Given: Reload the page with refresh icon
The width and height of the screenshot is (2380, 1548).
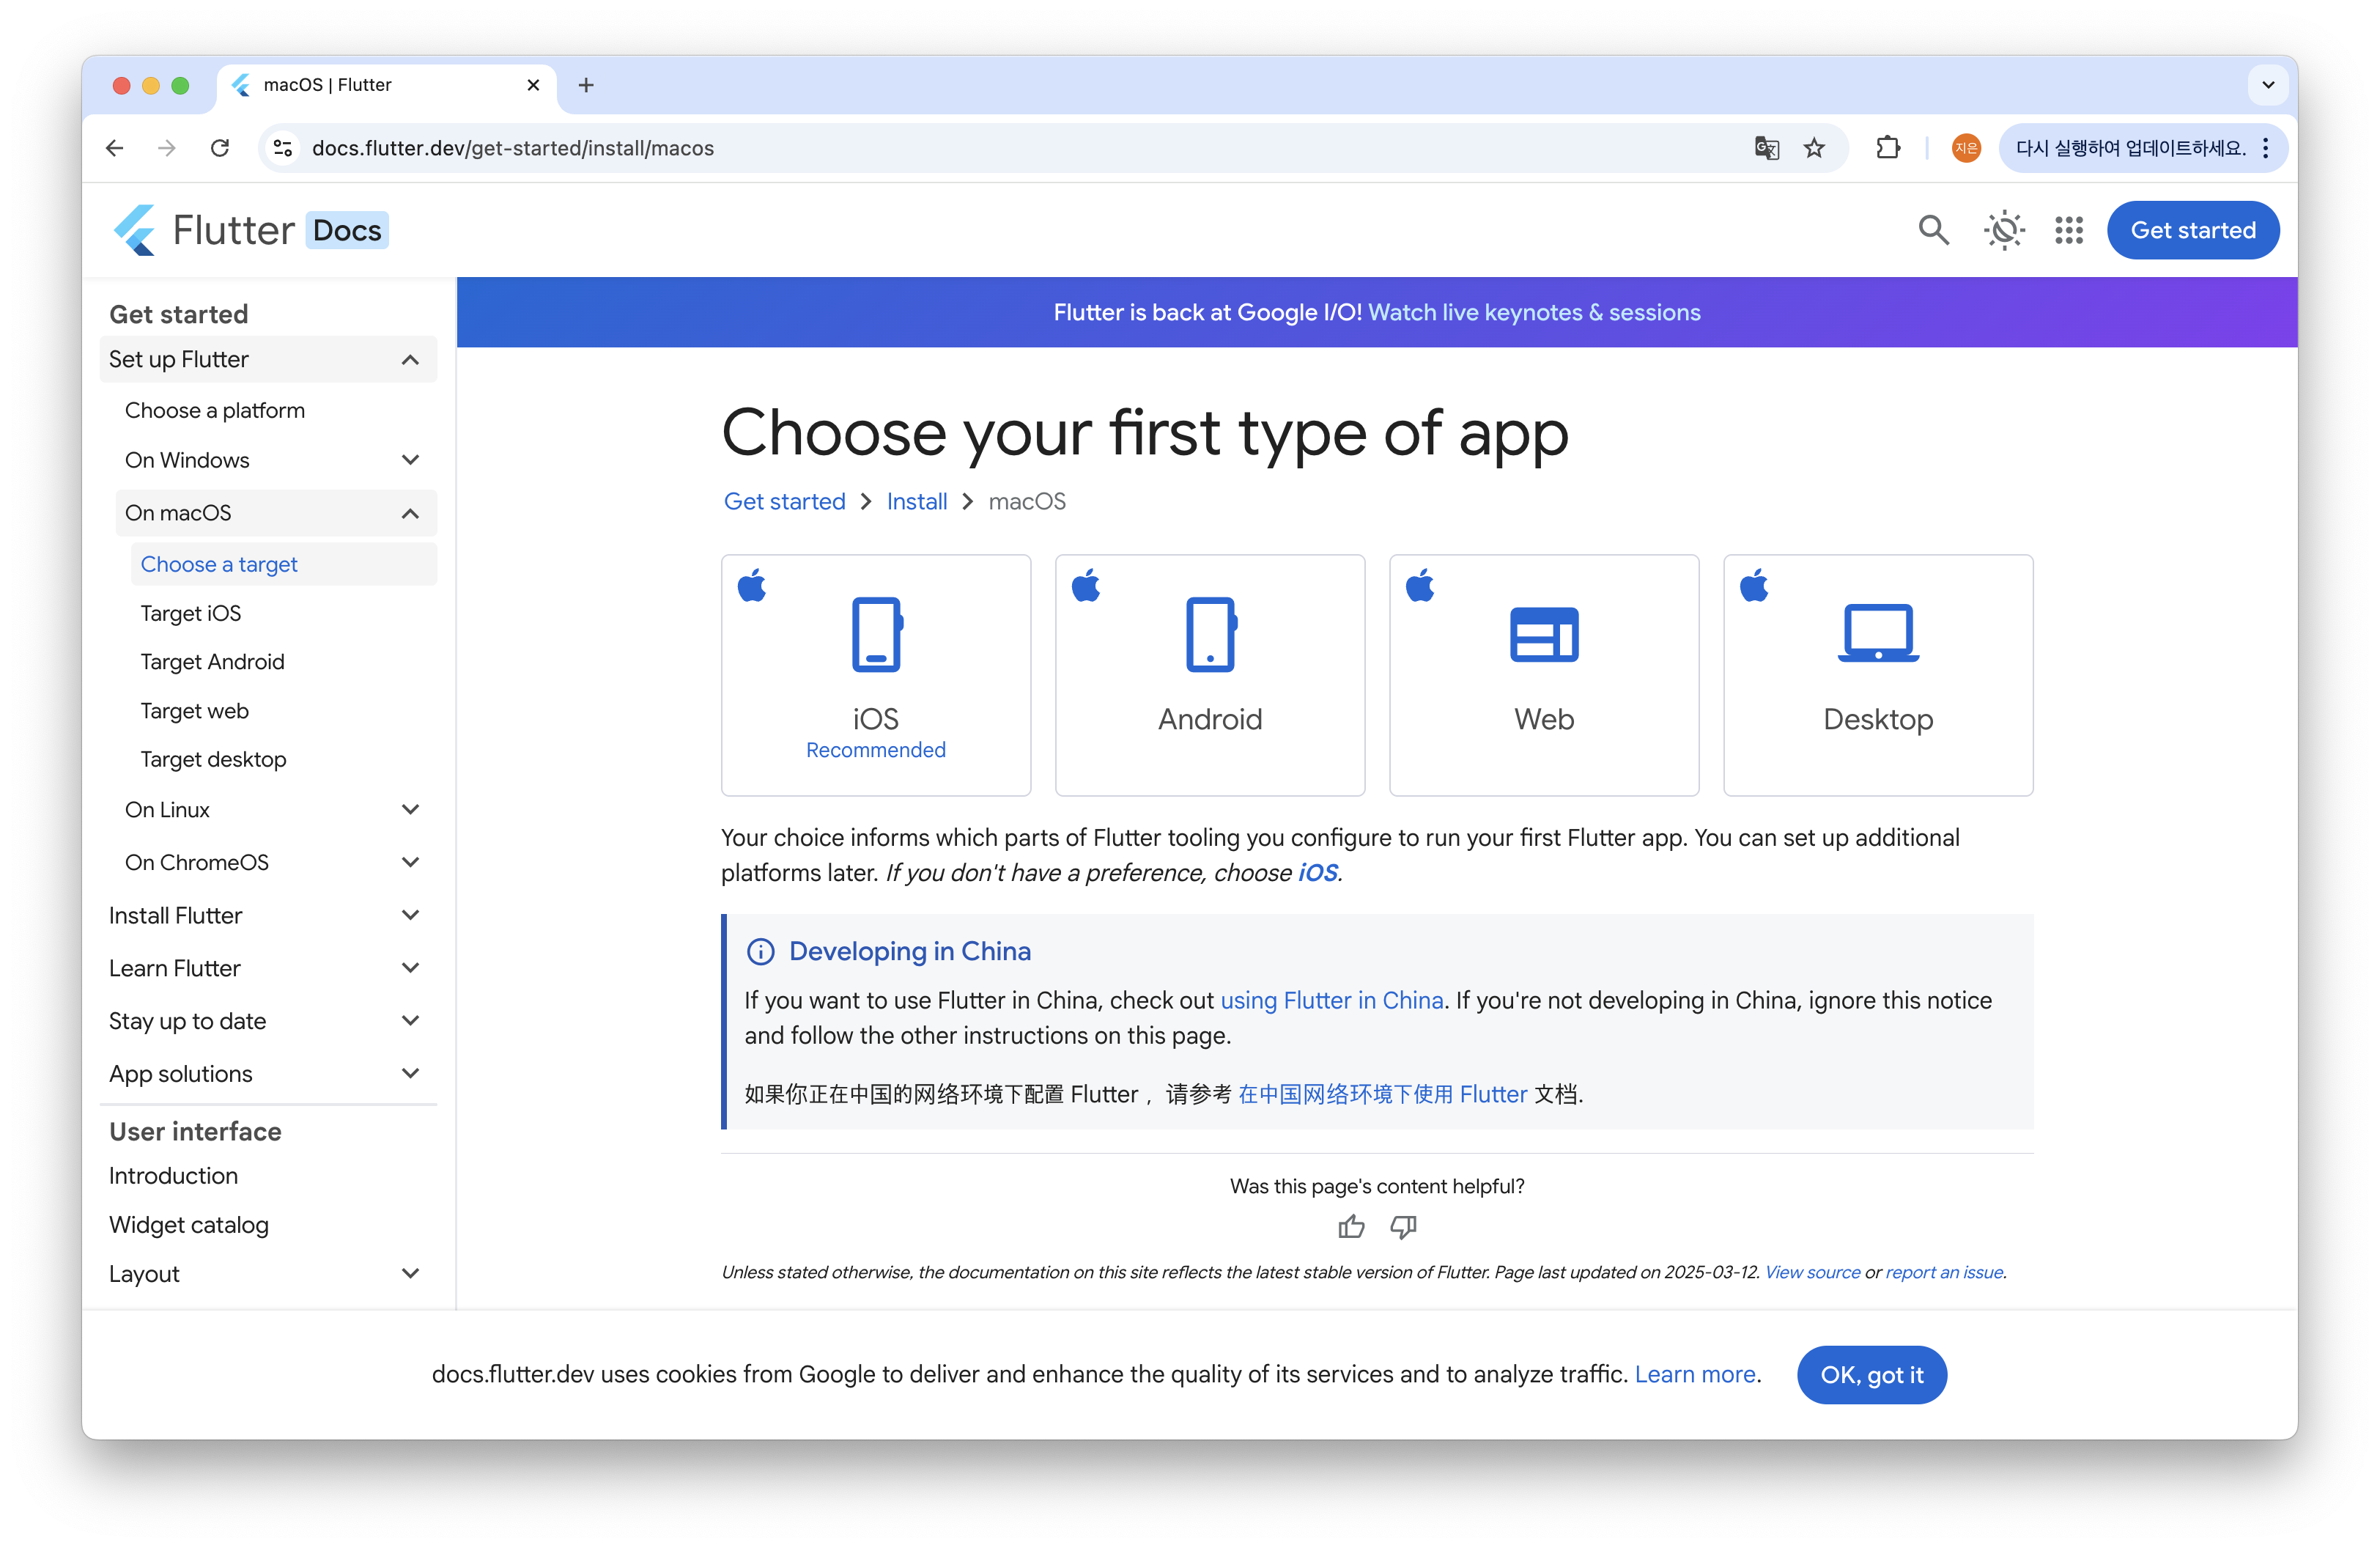Looking at the screenshot, I should coord(220,148).
